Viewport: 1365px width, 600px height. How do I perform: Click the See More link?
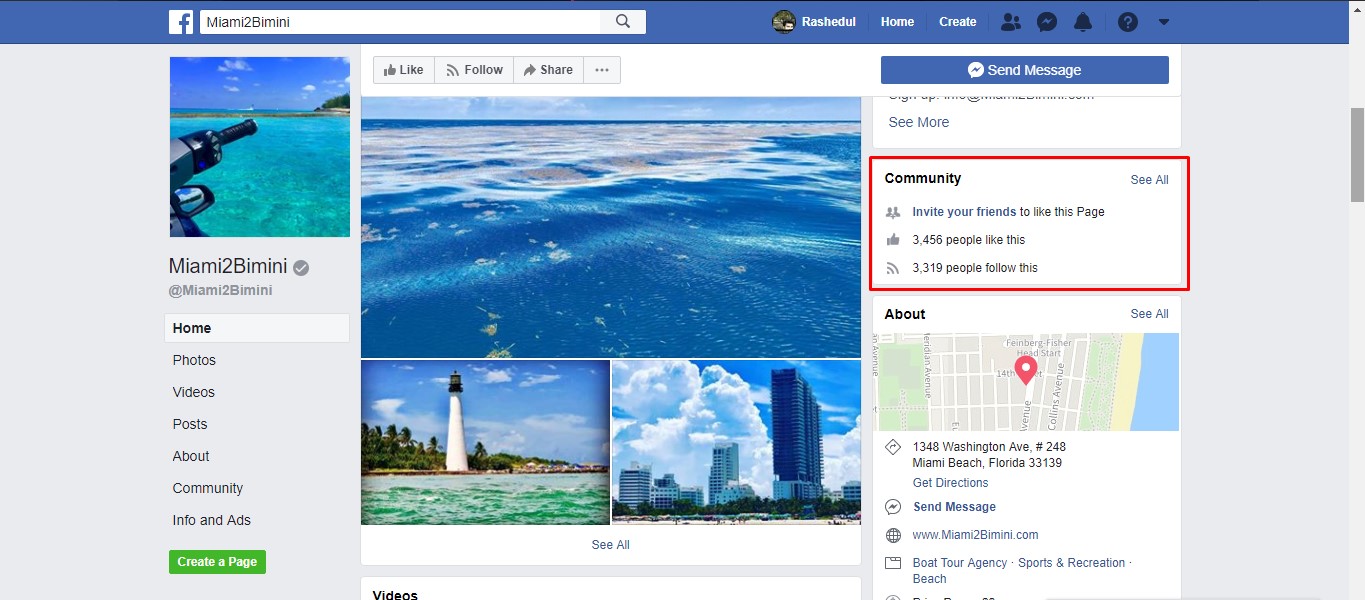coord(919,122)
